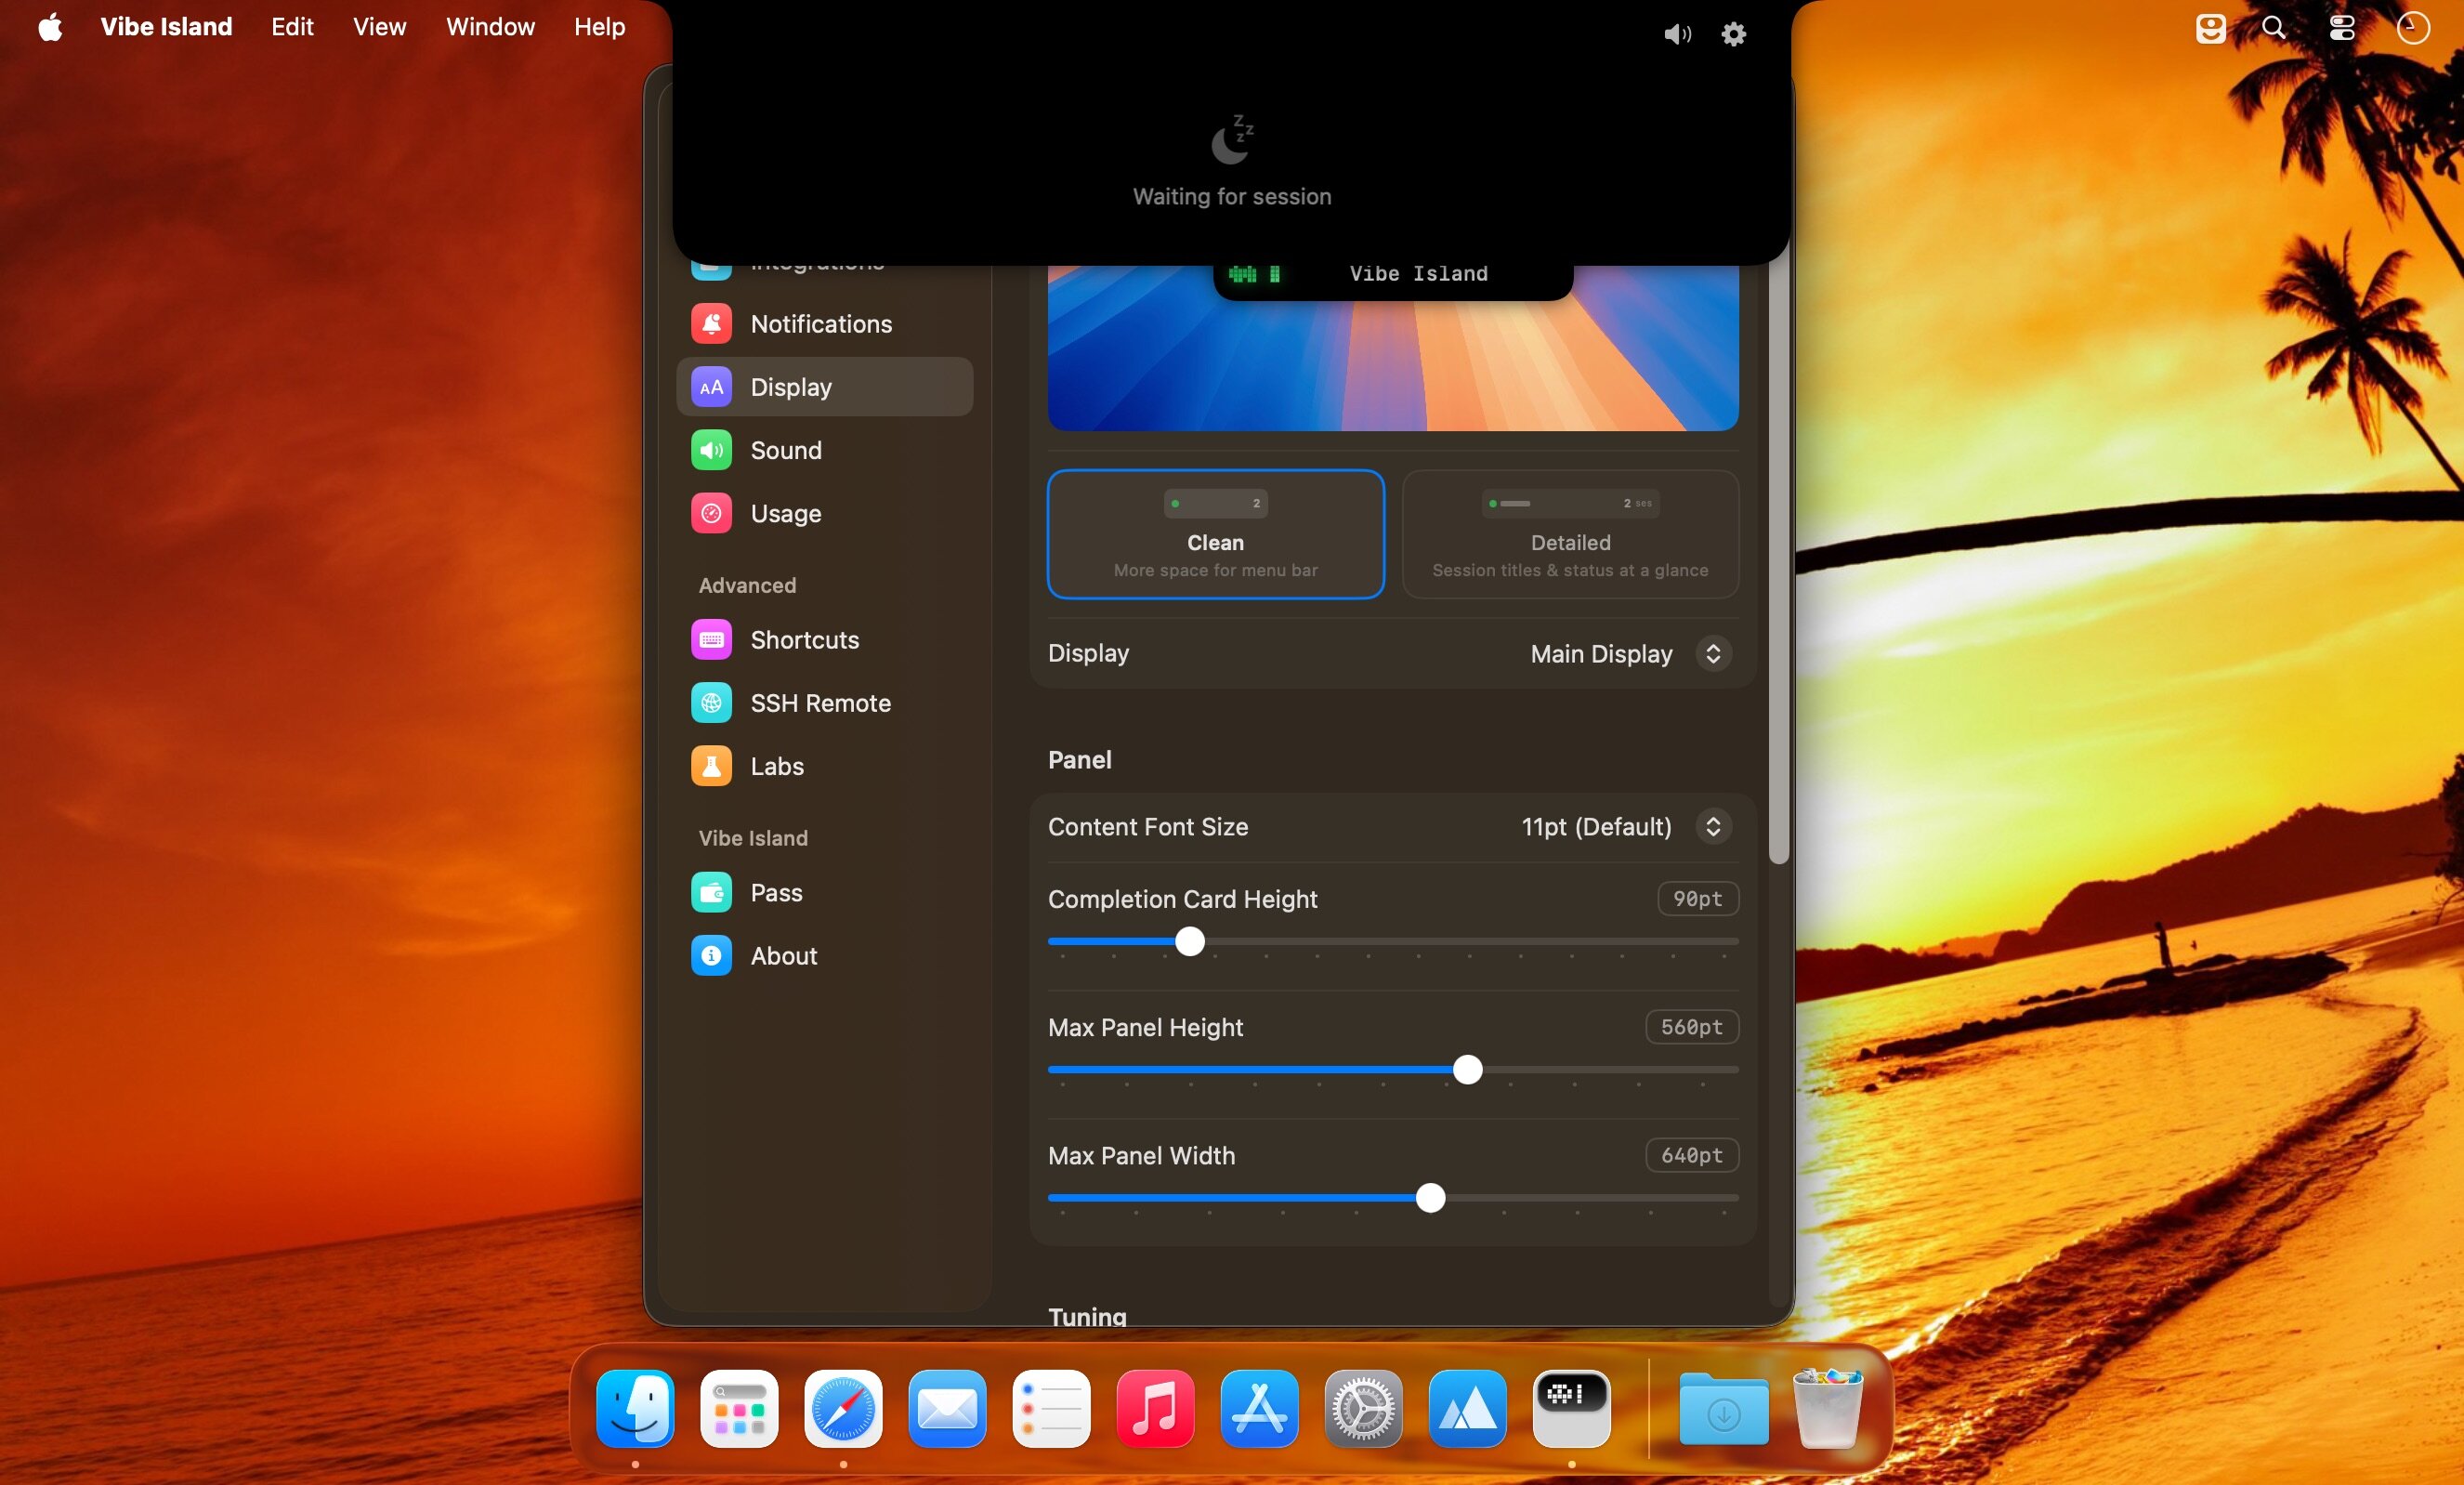Click the 560pt Max Panel Height value
The width and height of the screenshot is (2464, 1485).
tap(1692, 1027)
